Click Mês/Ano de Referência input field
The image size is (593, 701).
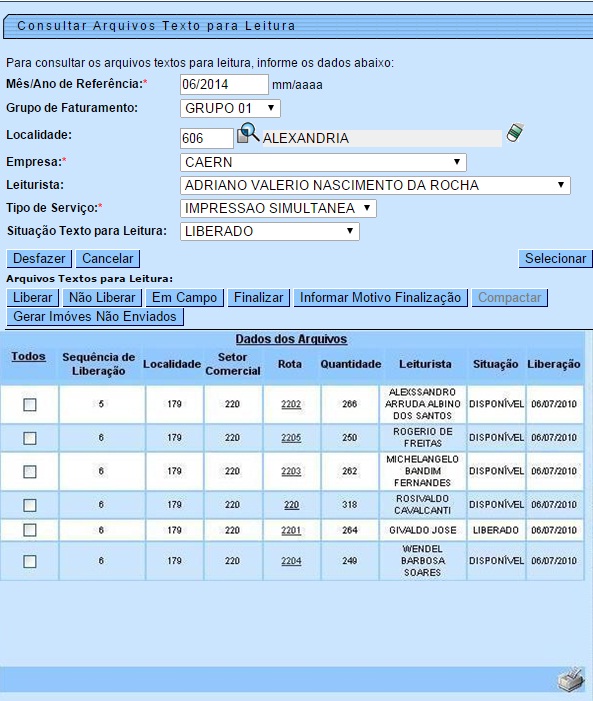[224, 84]
